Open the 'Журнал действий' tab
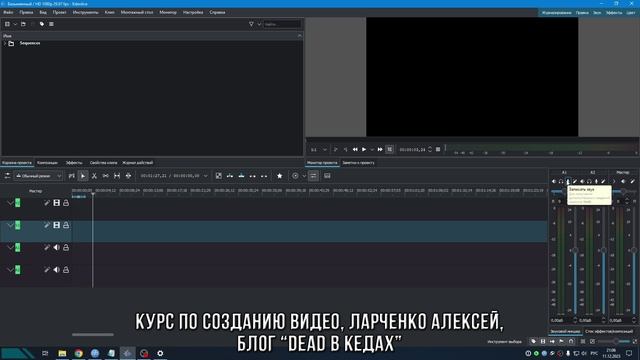This screenshot has width=640, height=360. click(138, 162)
